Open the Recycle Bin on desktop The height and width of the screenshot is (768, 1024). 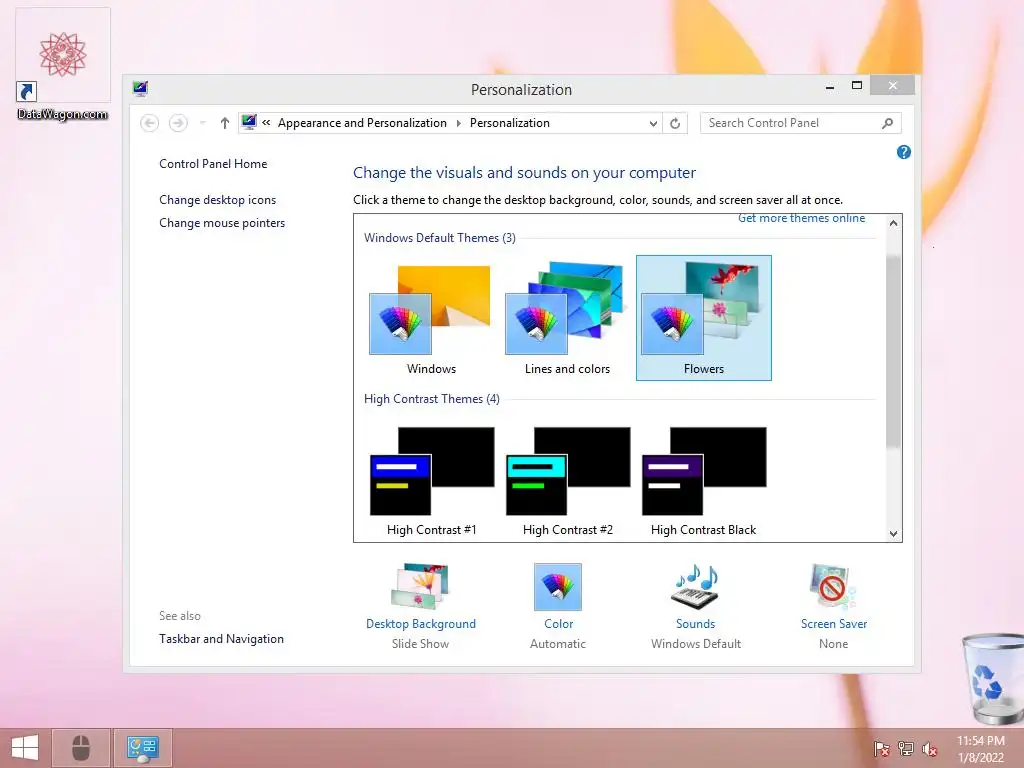click(992, 679)
